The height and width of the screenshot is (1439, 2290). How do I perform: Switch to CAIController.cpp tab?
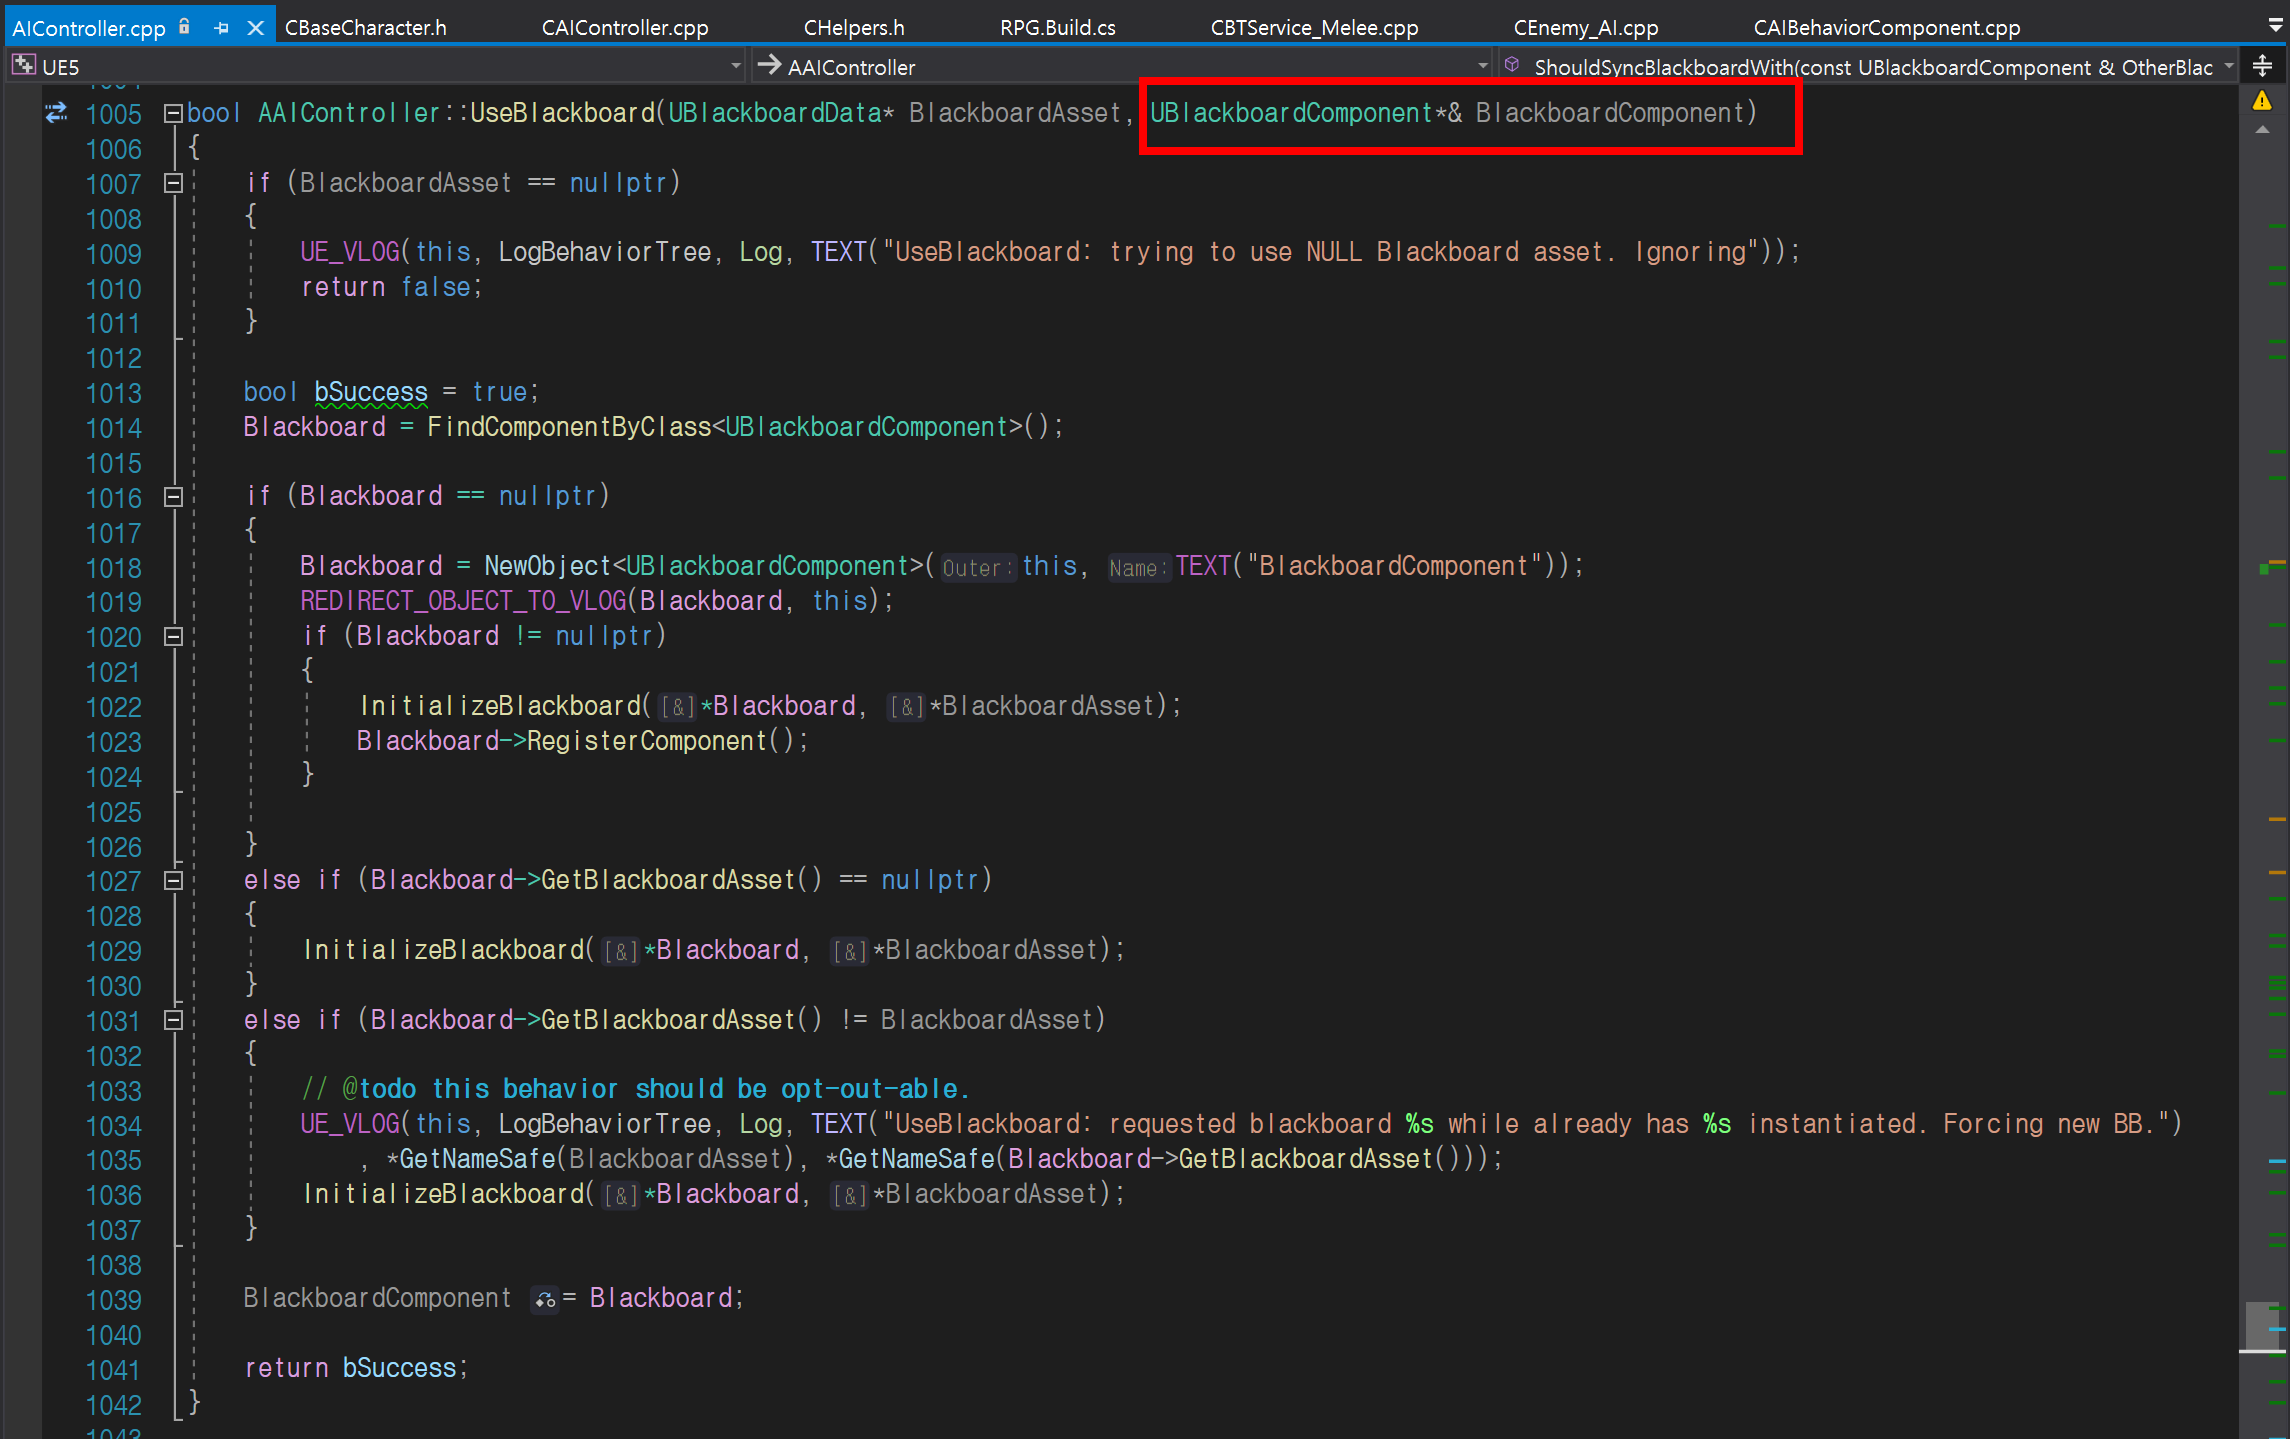(625, 28)
